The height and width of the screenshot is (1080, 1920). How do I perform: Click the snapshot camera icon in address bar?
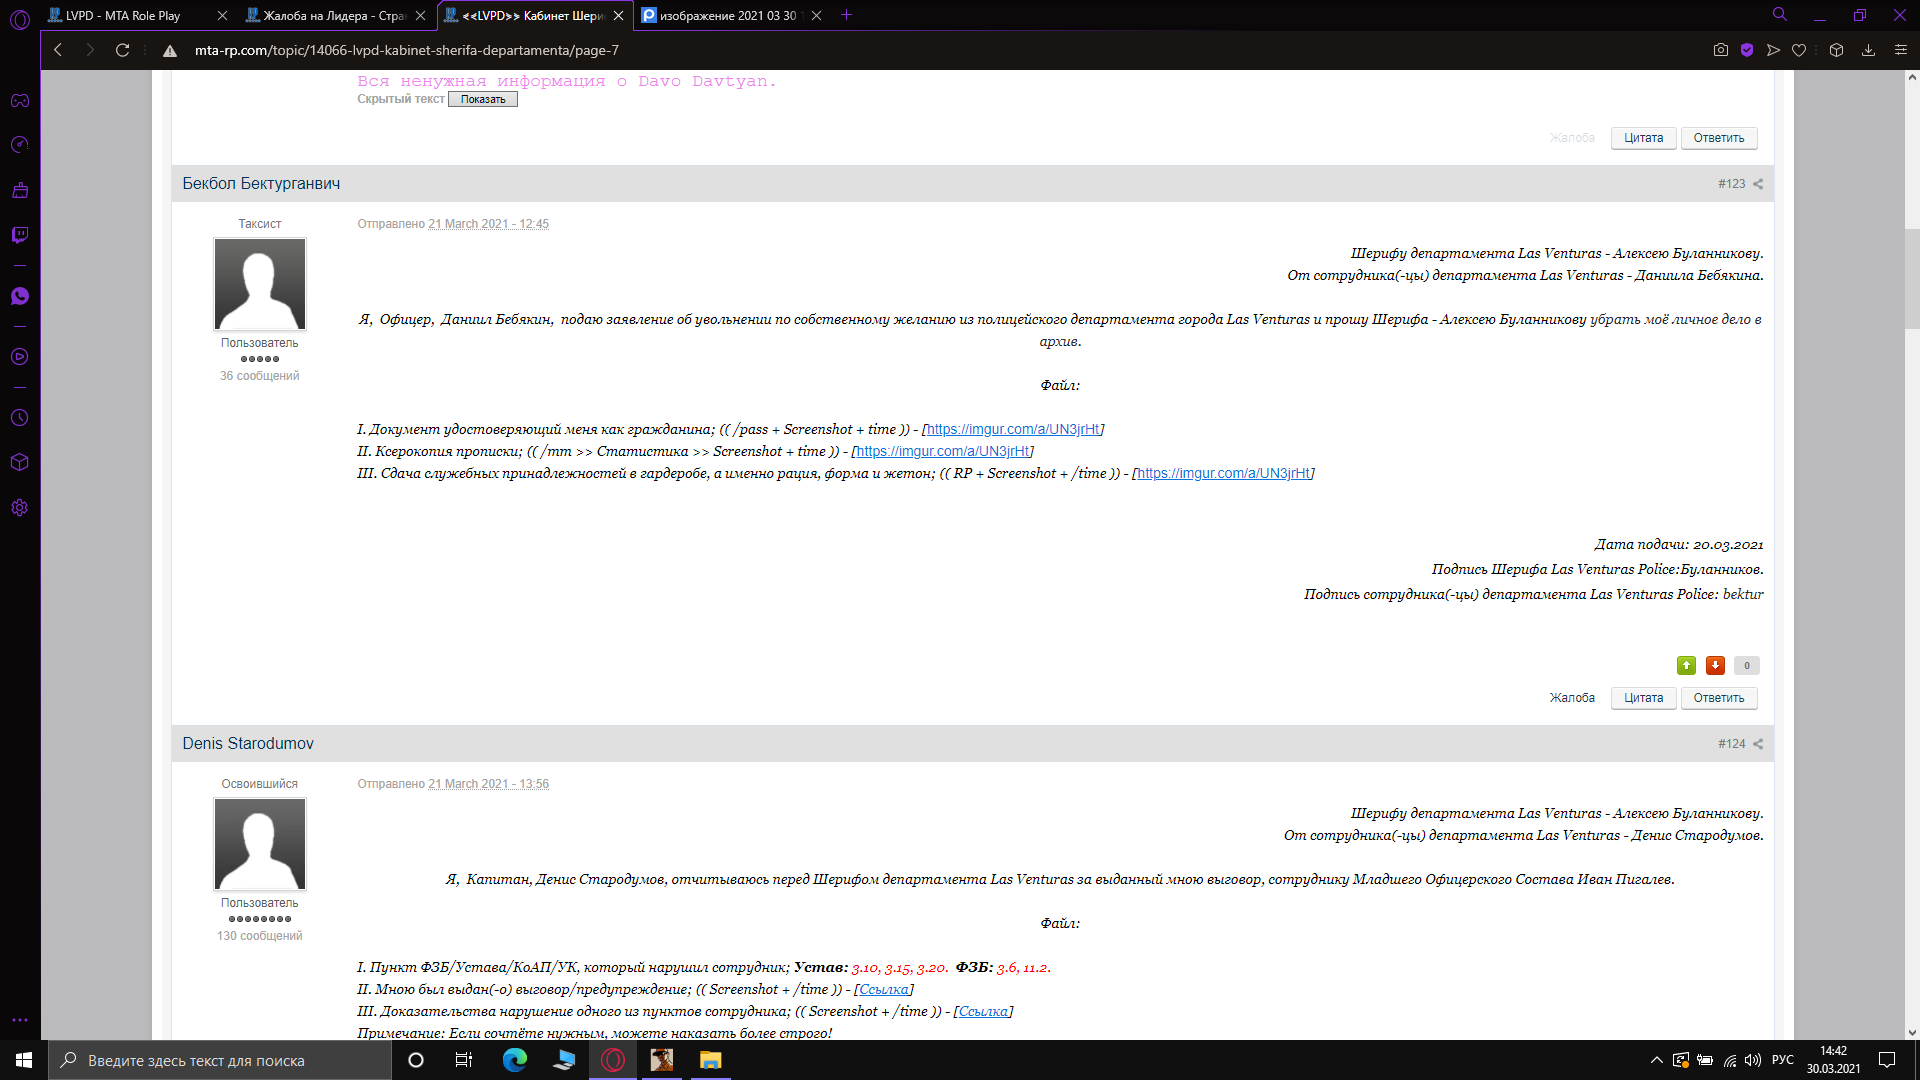click(1721, 50)
